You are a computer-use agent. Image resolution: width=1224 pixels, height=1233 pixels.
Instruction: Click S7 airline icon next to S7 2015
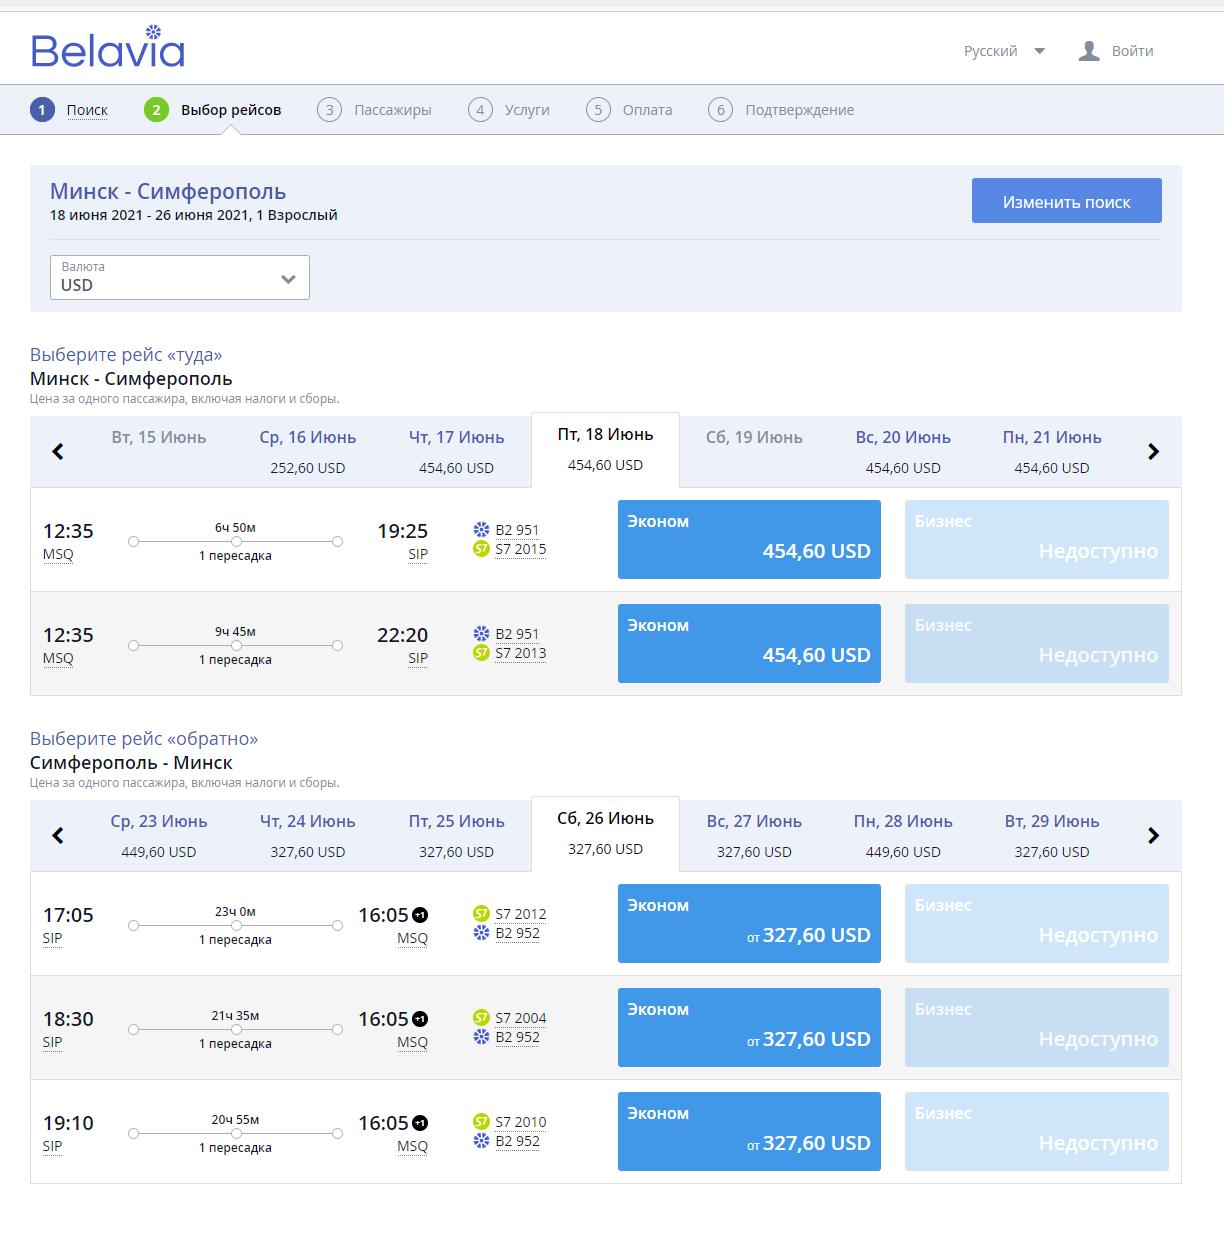tap(481, 549)
